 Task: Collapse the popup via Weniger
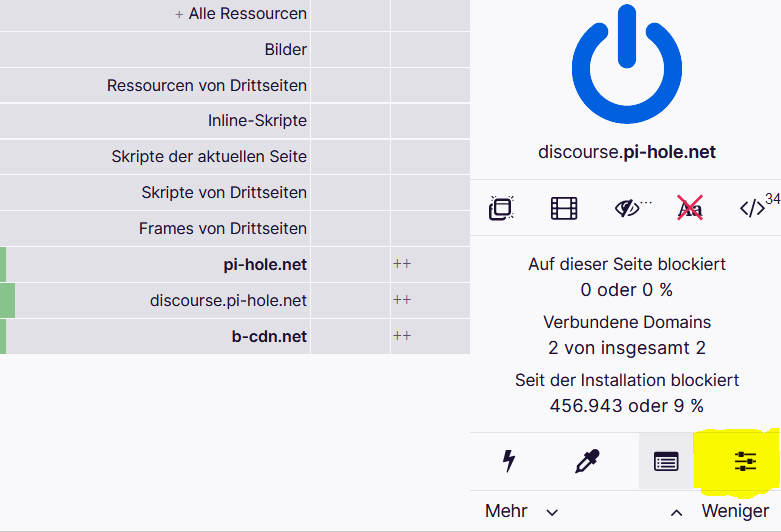pos(720,511)
